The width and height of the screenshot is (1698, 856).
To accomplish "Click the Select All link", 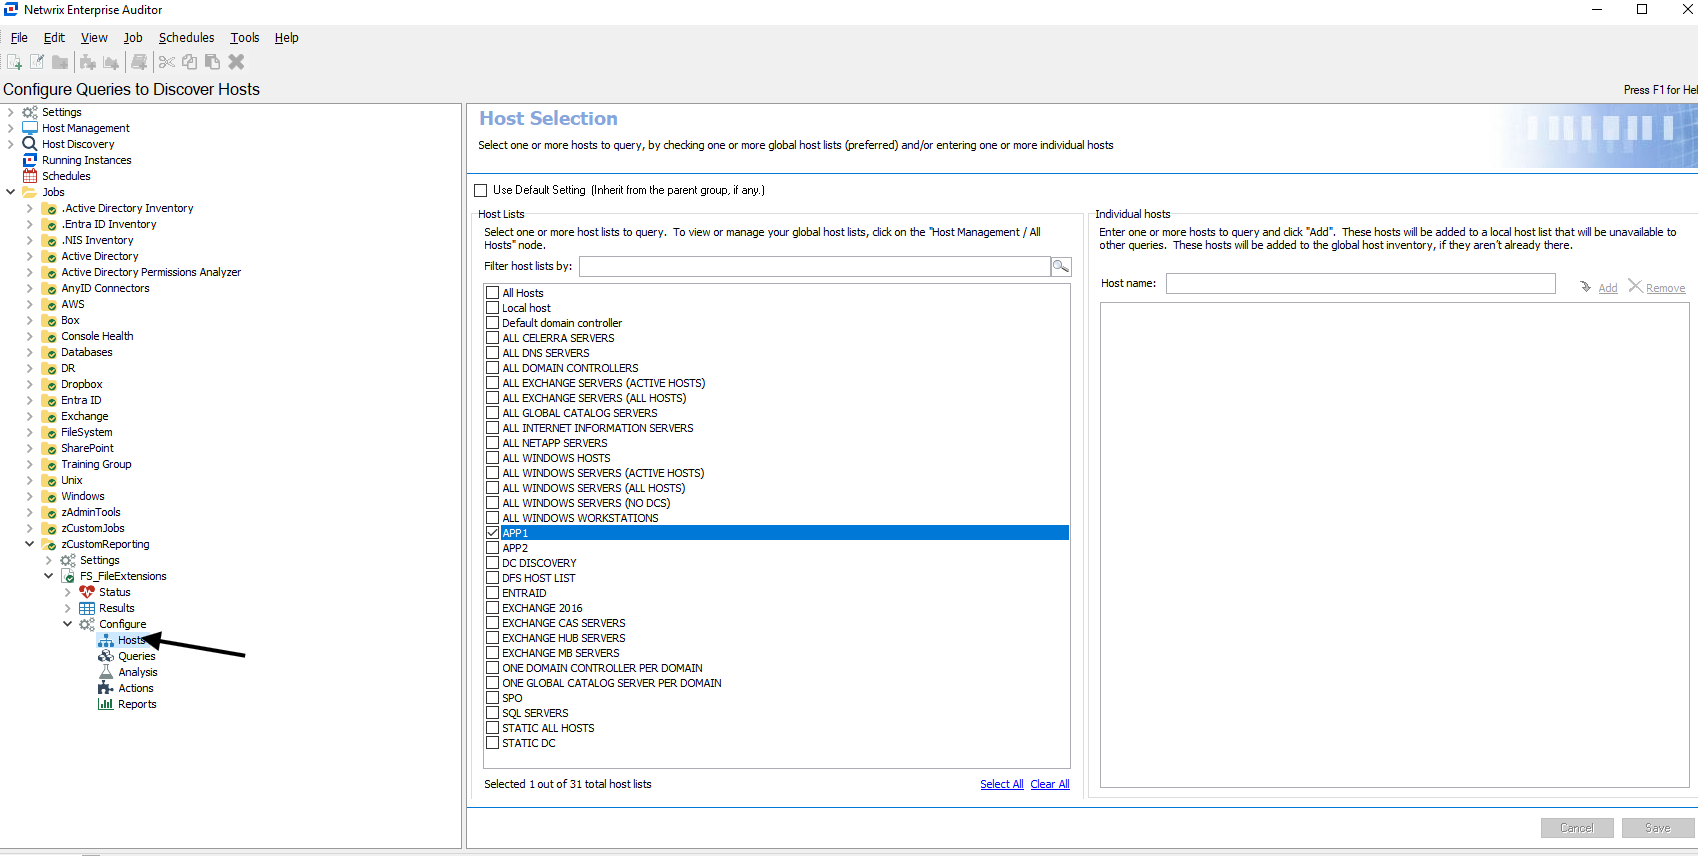I will coord(1001,784).
